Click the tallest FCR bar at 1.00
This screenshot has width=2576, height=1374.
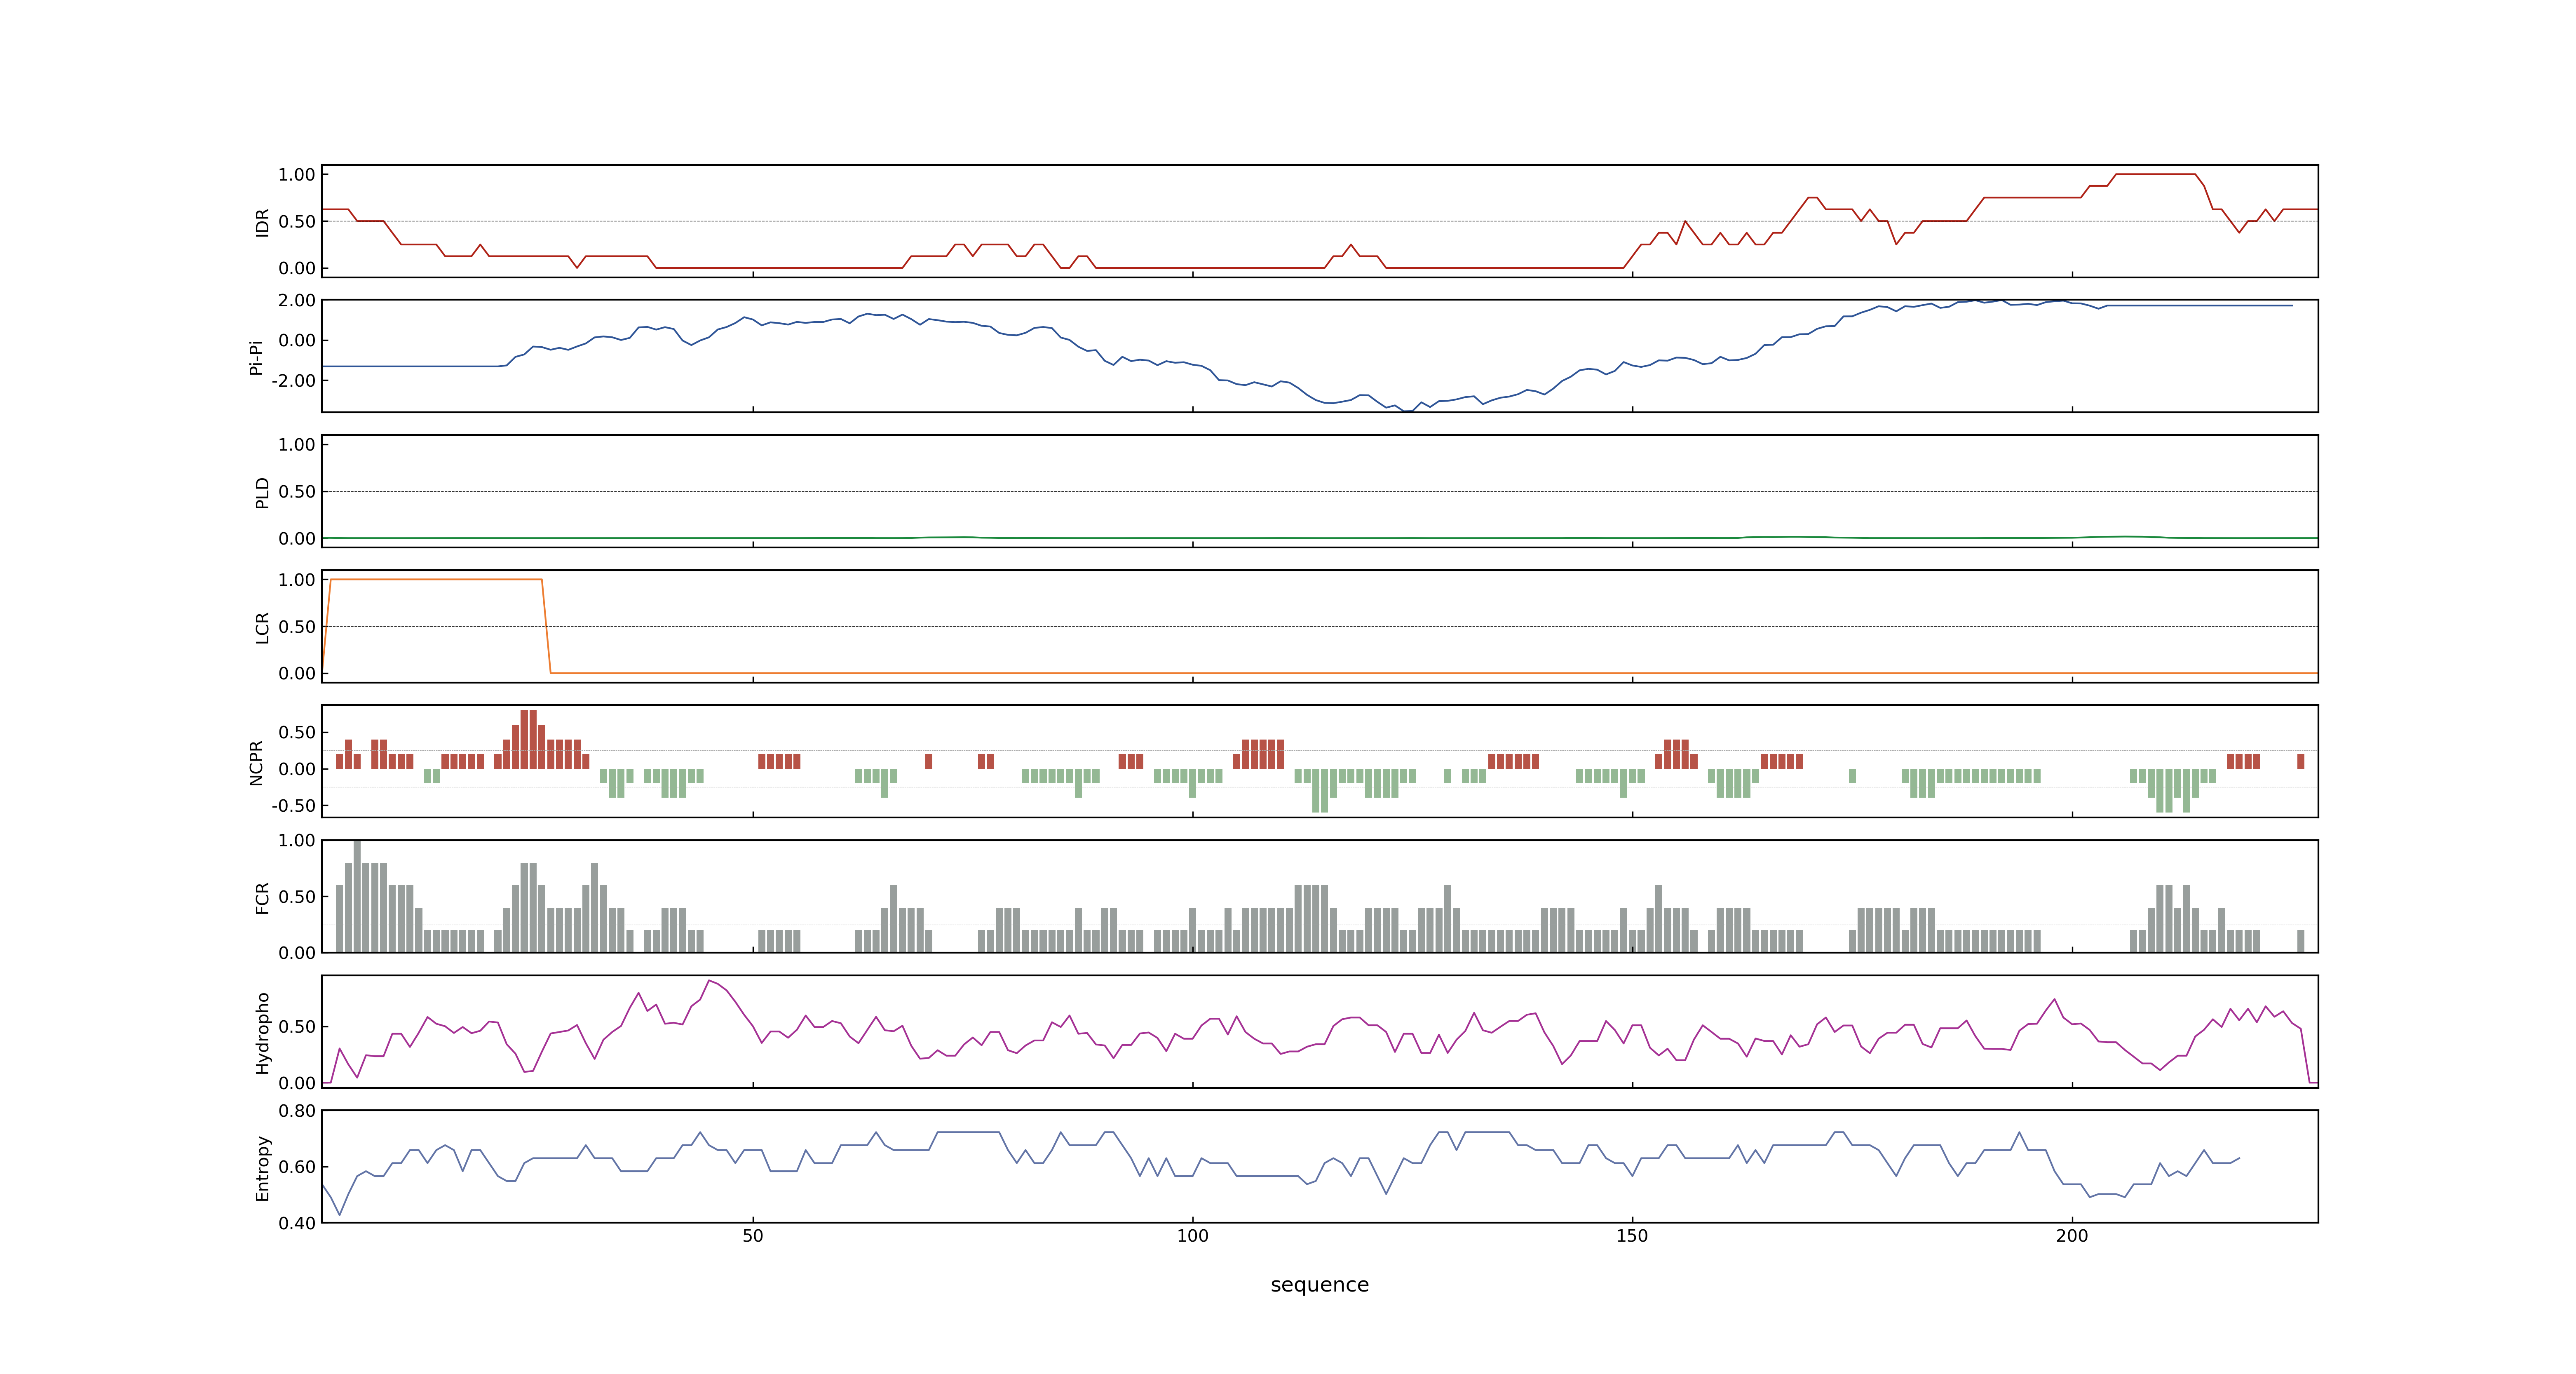pos(357,896)
